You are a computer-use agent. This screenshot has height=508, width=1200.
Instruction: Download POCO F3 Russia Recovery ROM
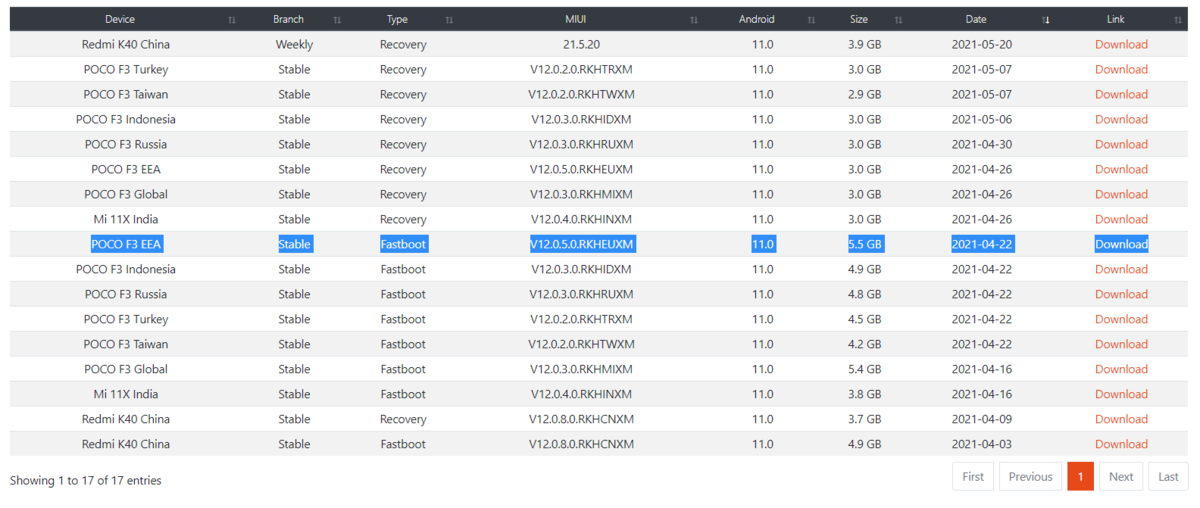(x=1121, y=144)
